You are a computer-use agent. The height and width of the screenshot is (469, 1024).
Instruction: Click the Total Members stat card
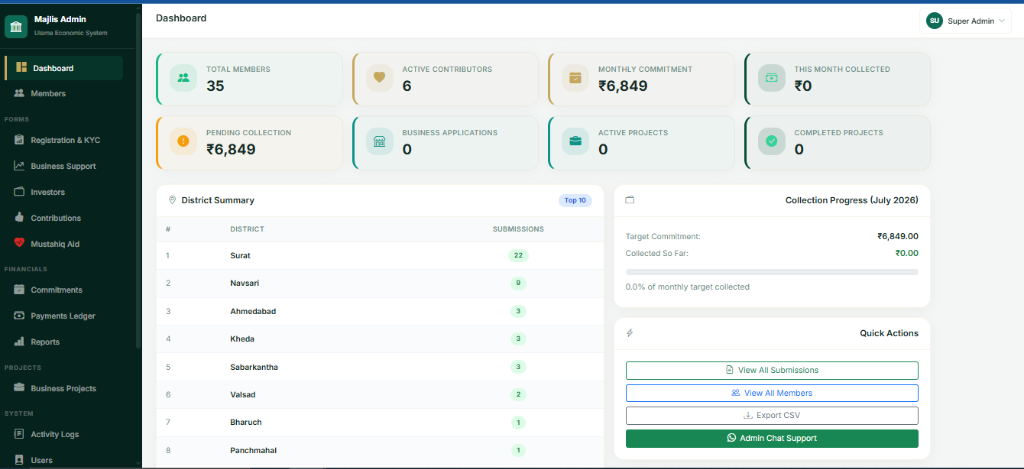tap(249, 78)
